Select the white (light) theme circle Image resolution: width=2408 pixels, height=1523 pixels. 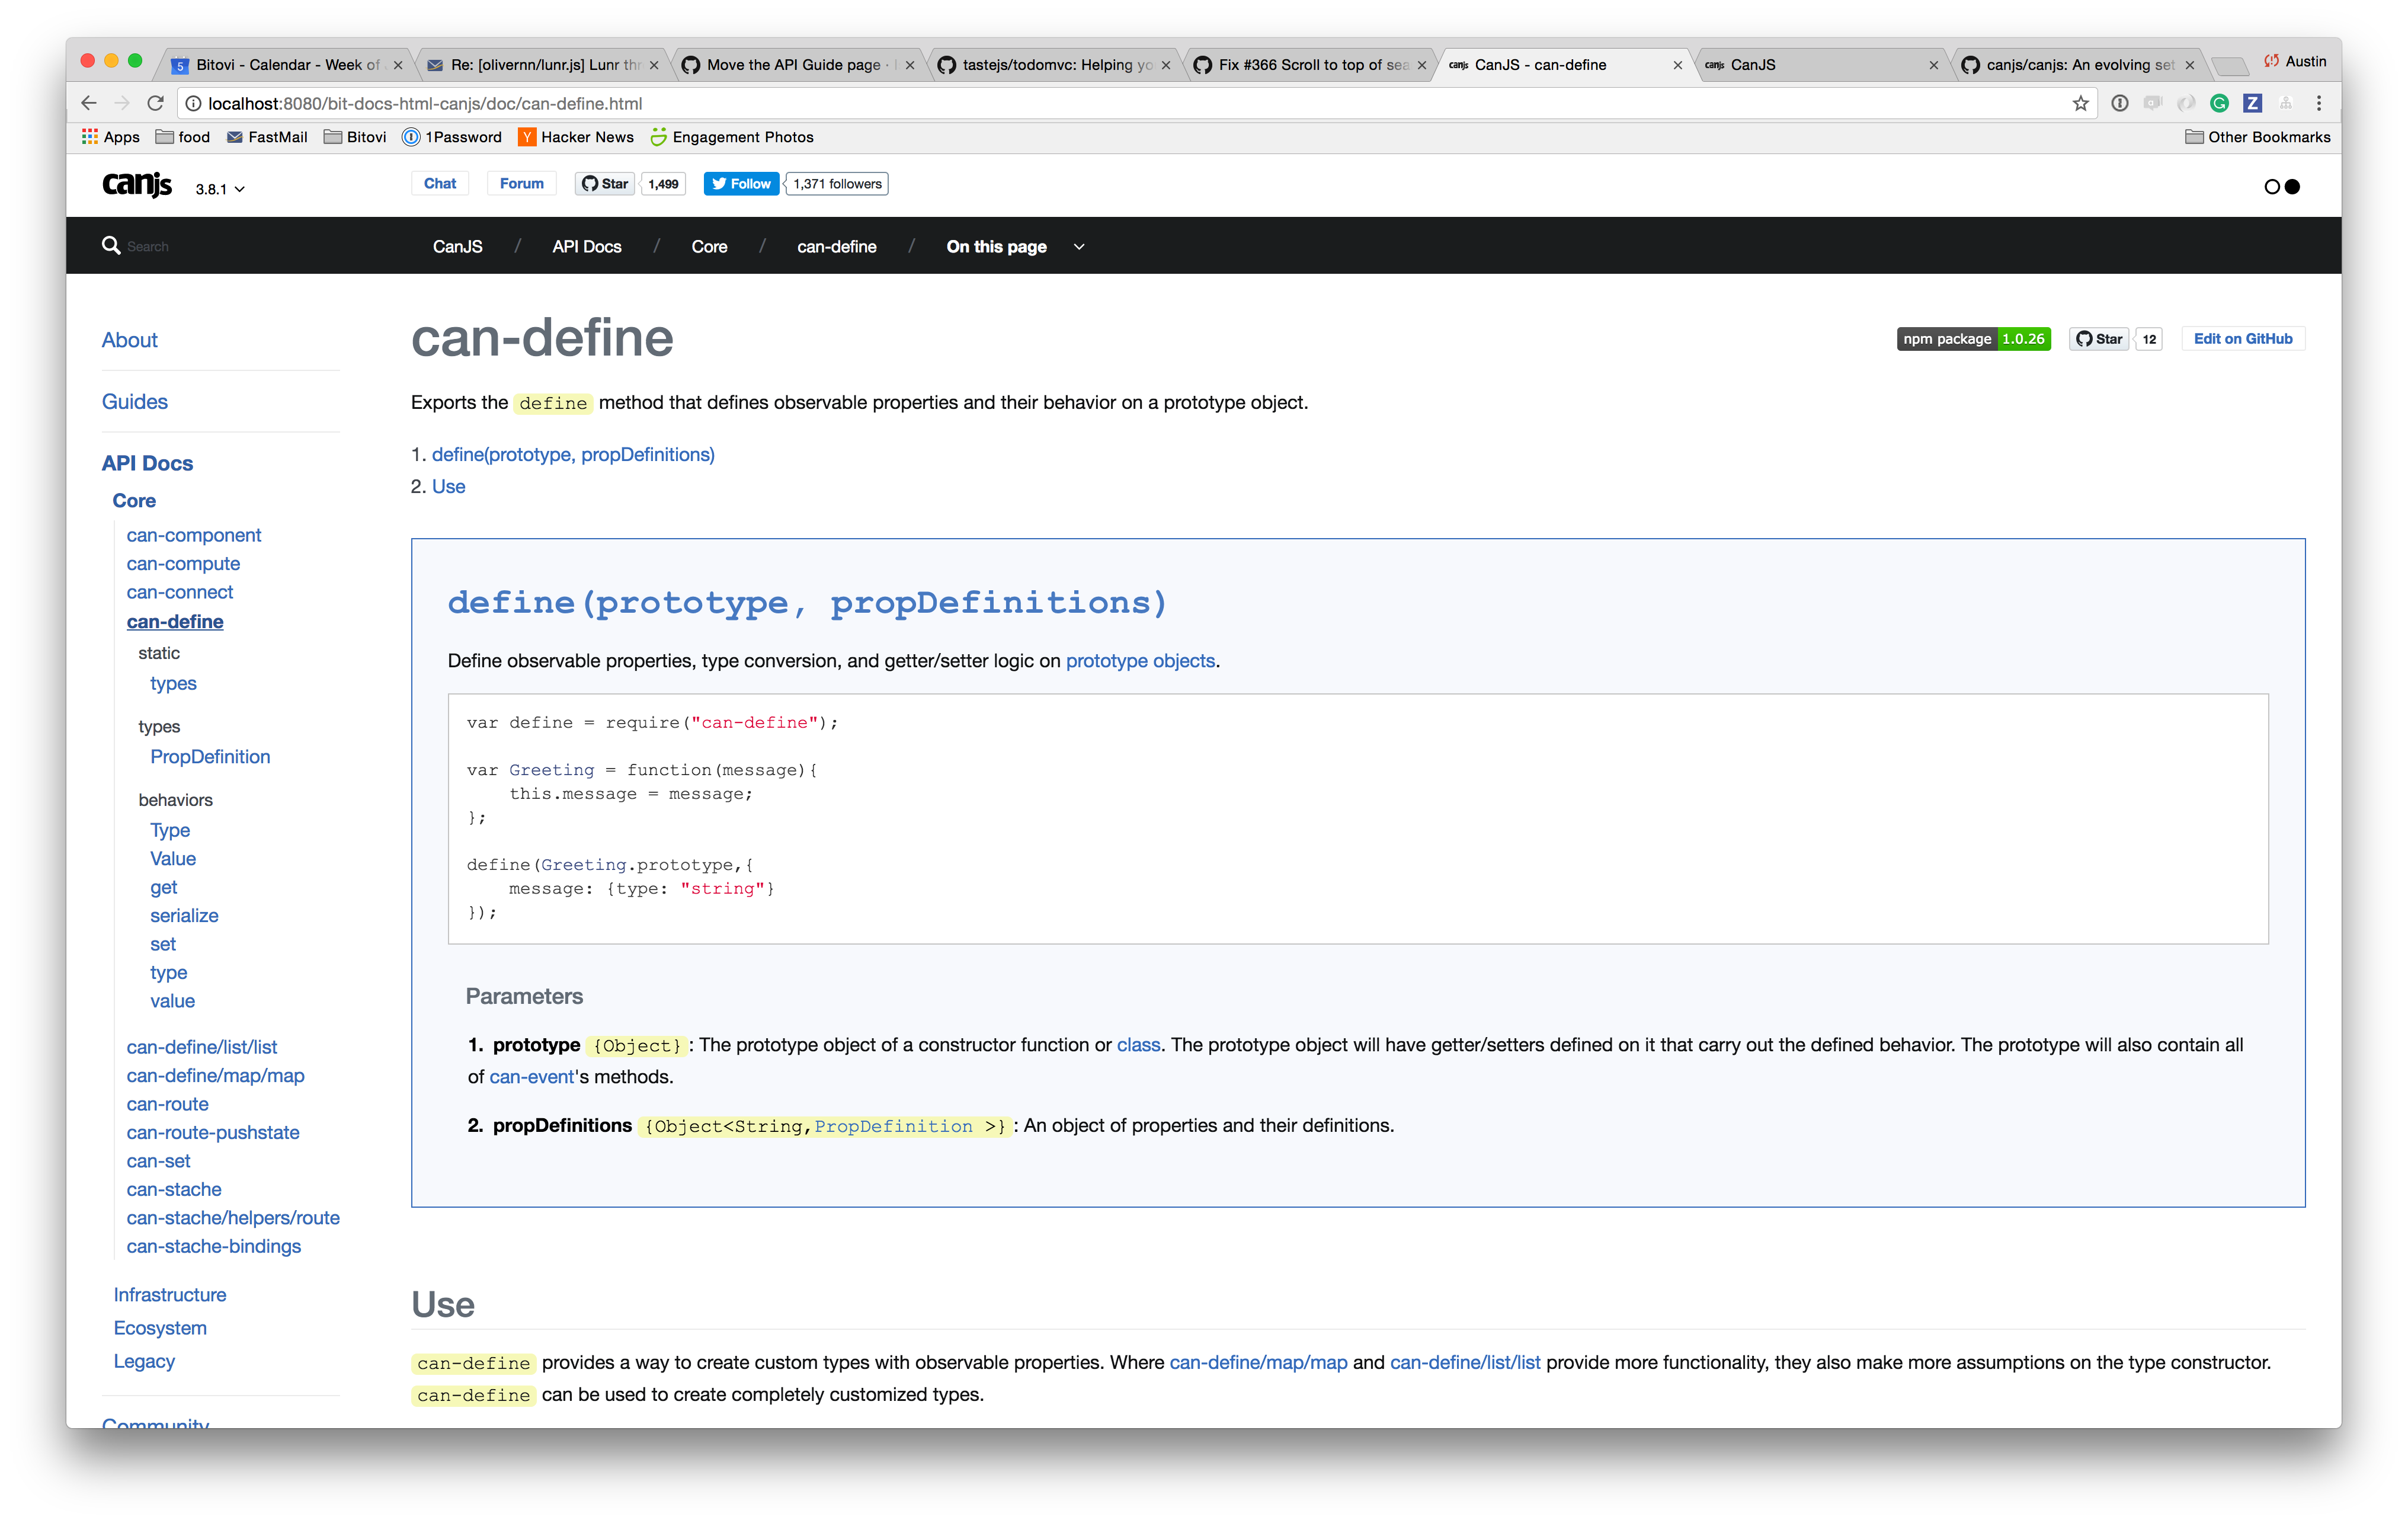(x=2272, y=187)
